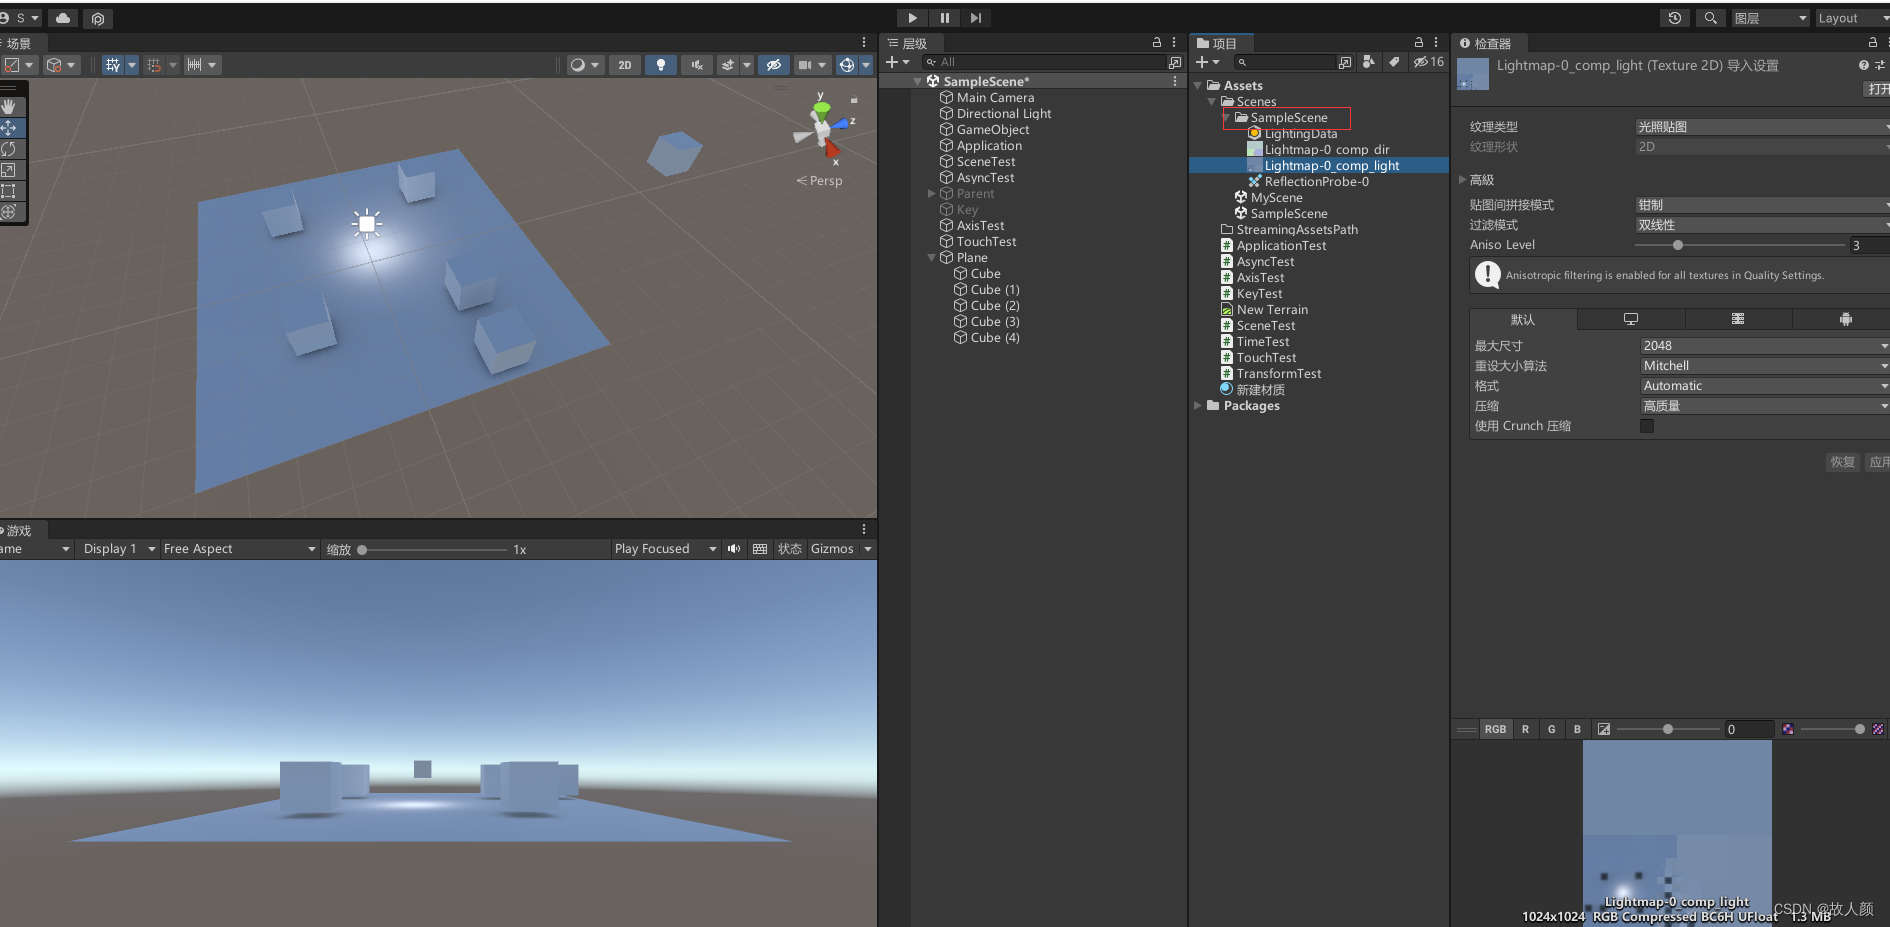Adjust the Game view zoom (缩放) slider
Image resolution: width=1890 pixels, height=927 pixels.
tap(434, 549)
